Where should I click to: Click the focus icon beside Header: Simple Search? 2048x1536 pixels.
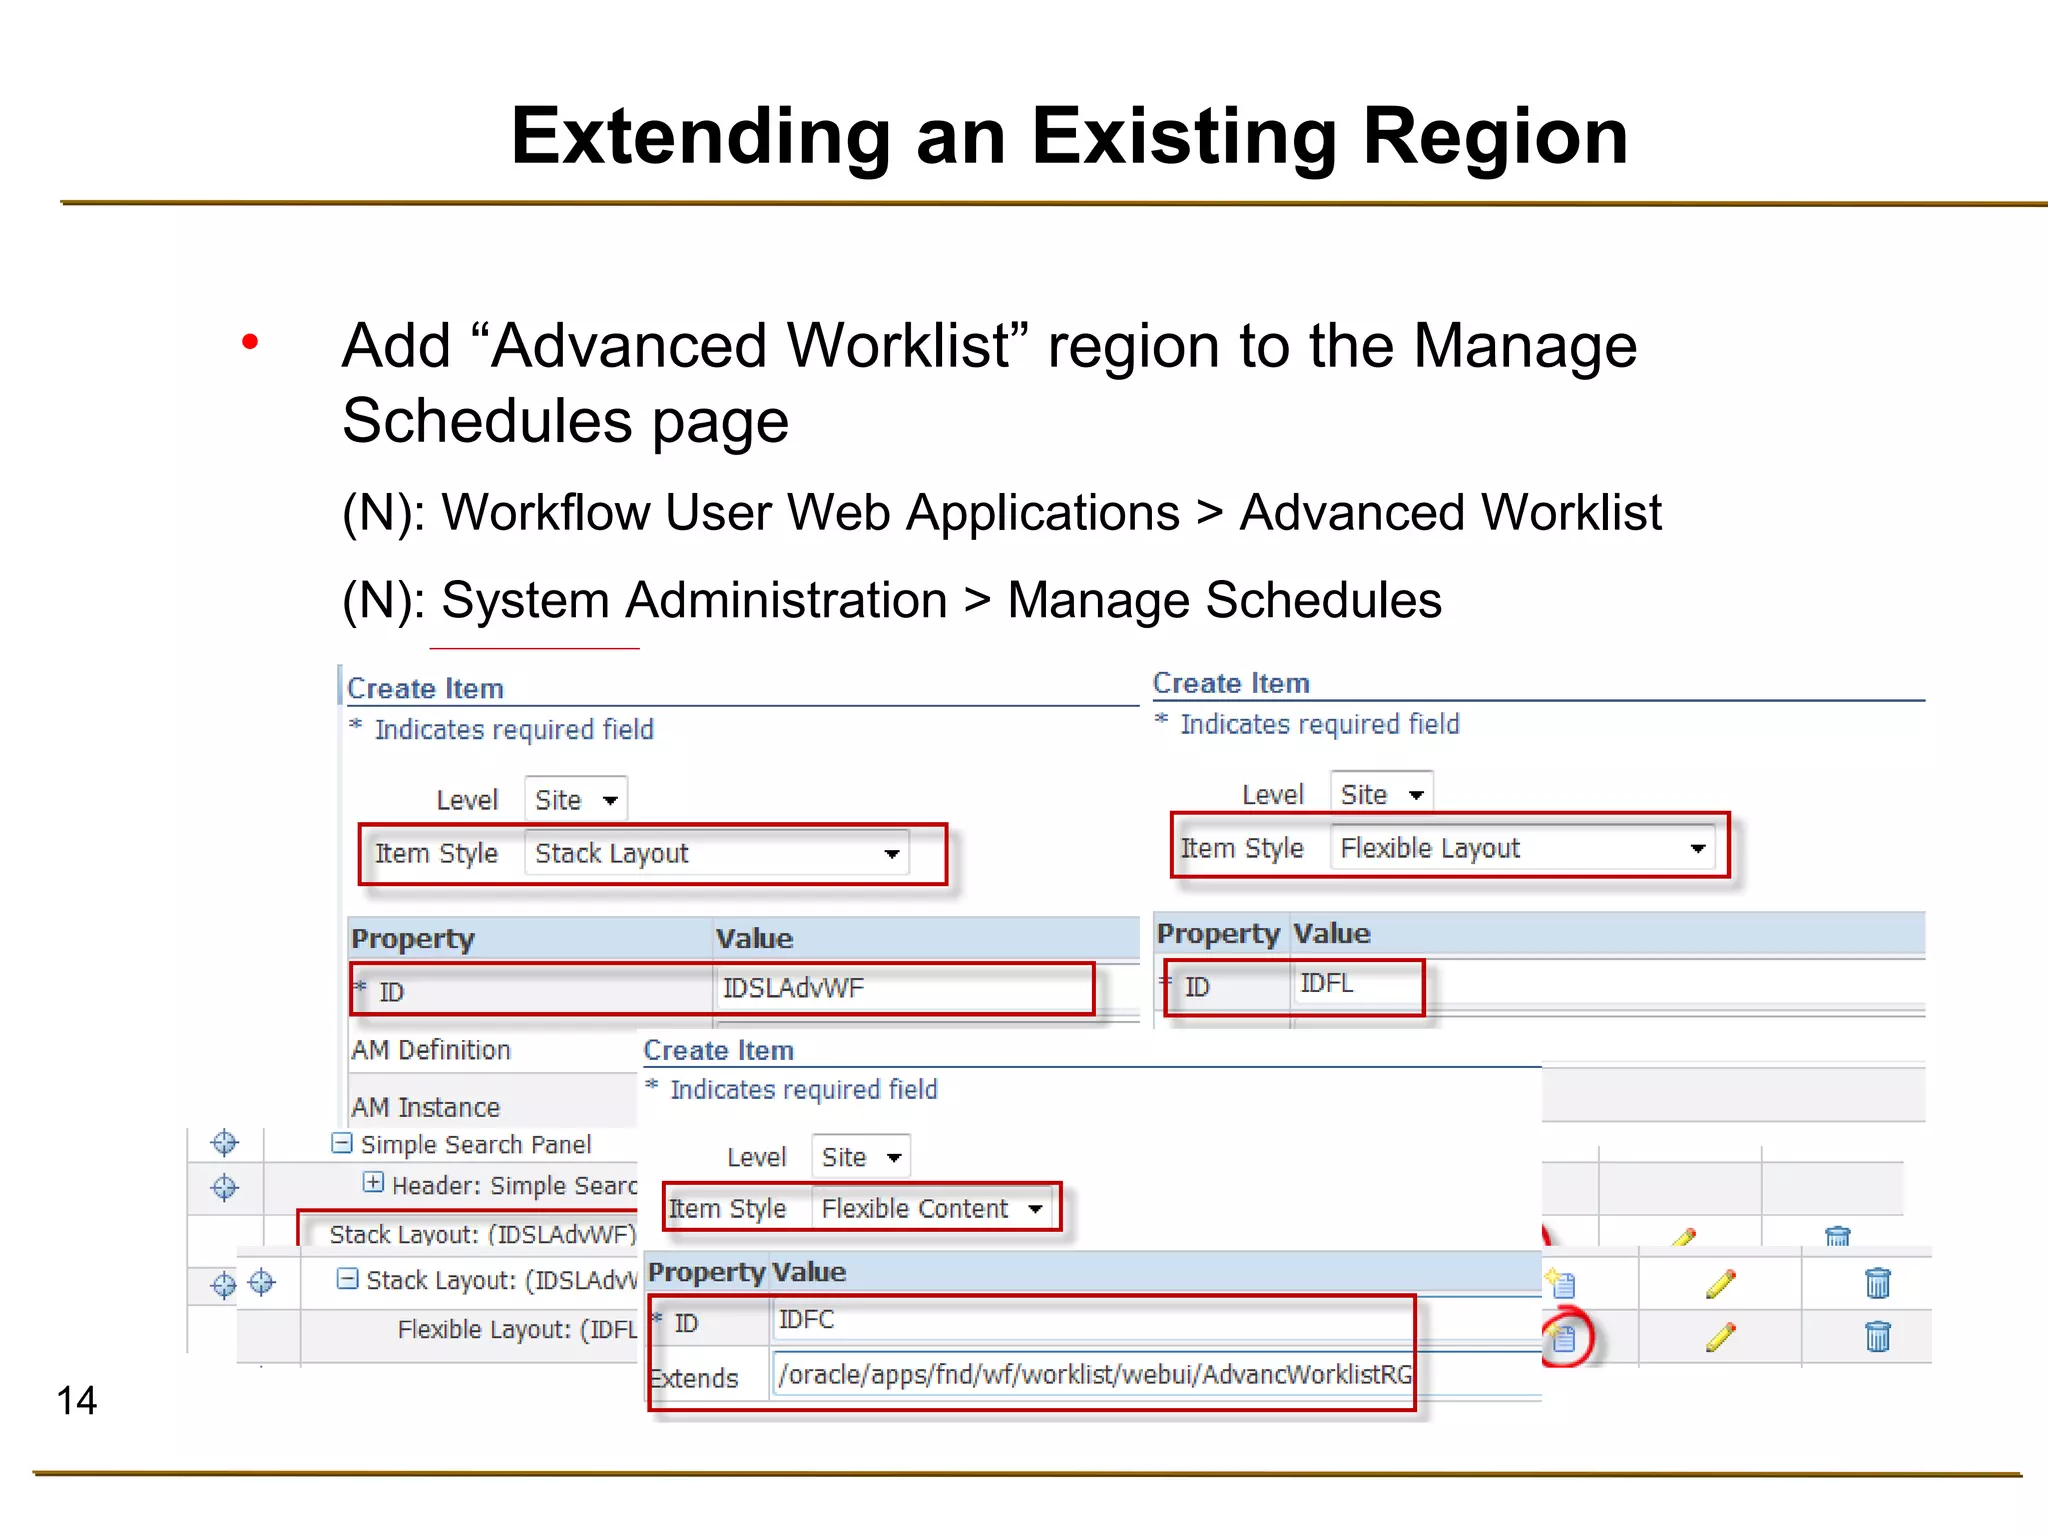point(225,1188)
